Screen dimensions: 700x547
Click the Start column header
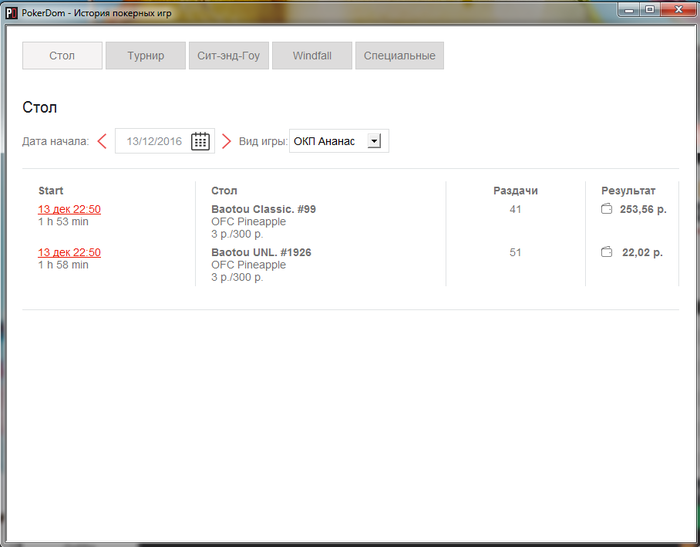click(50, 191)
